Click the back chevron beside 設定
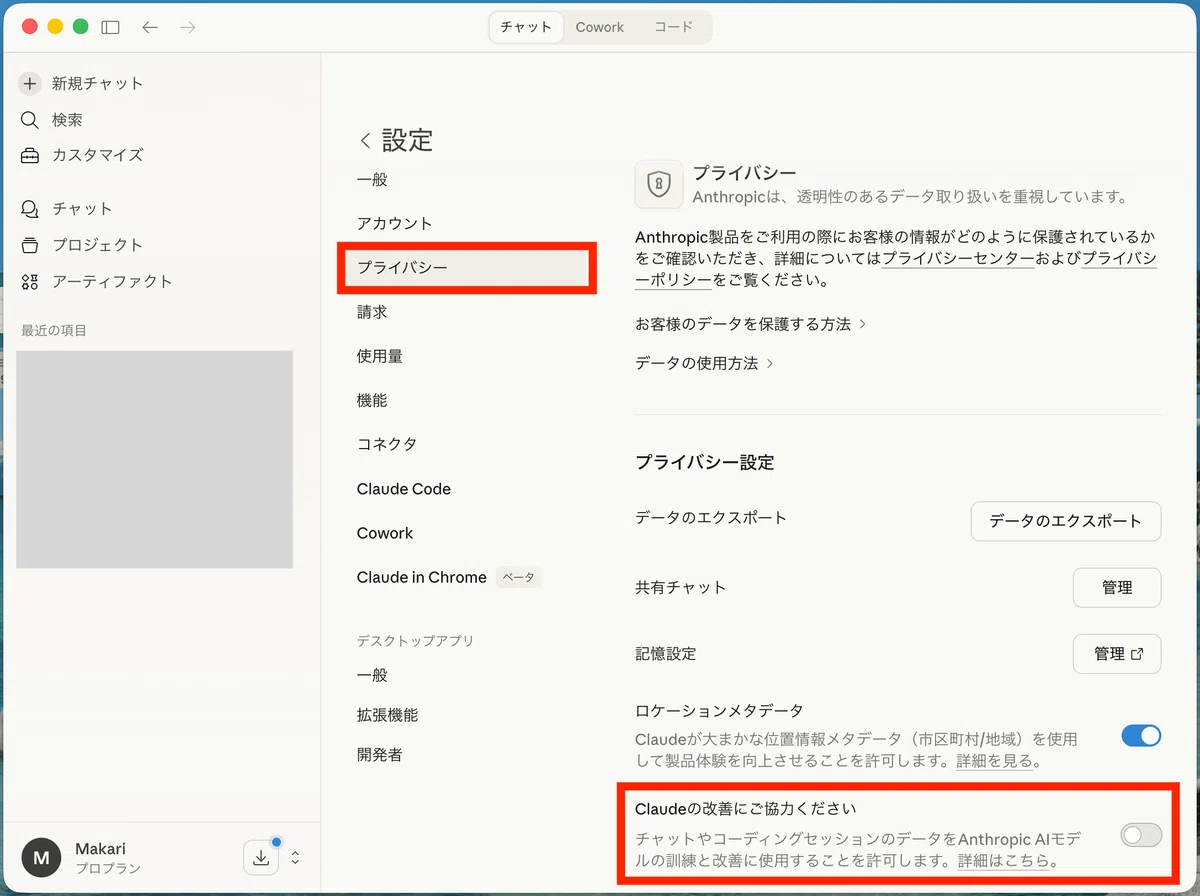 [365, 141]
